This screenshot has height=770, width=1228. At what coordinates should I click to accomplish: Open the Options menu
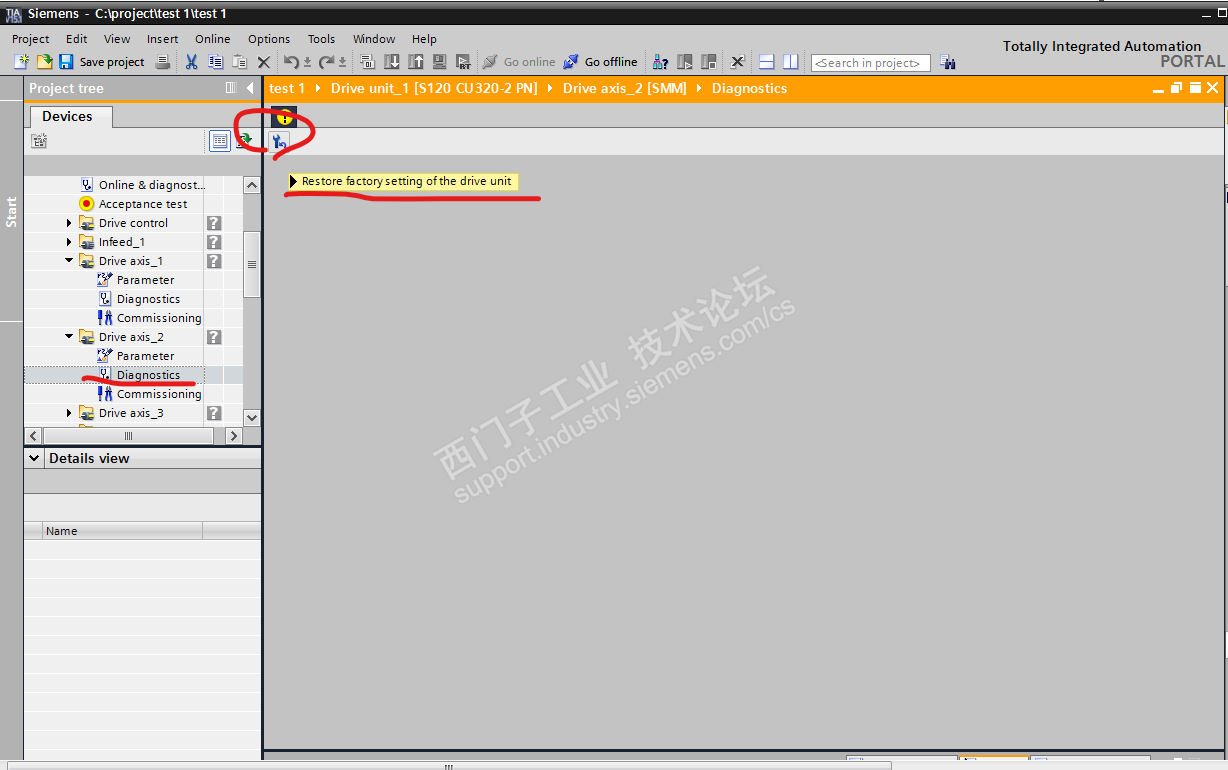pyautogui.click(x=269, y=39)
